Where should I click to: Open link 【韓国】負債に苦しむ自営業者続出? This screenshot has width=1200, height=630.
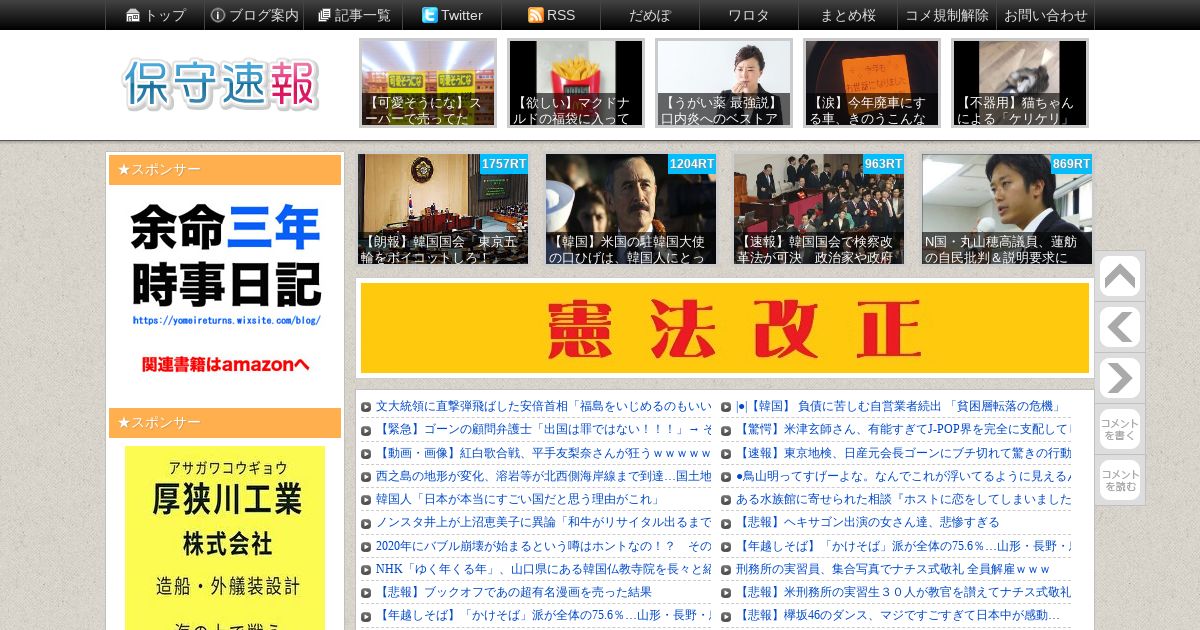[898, 406]
